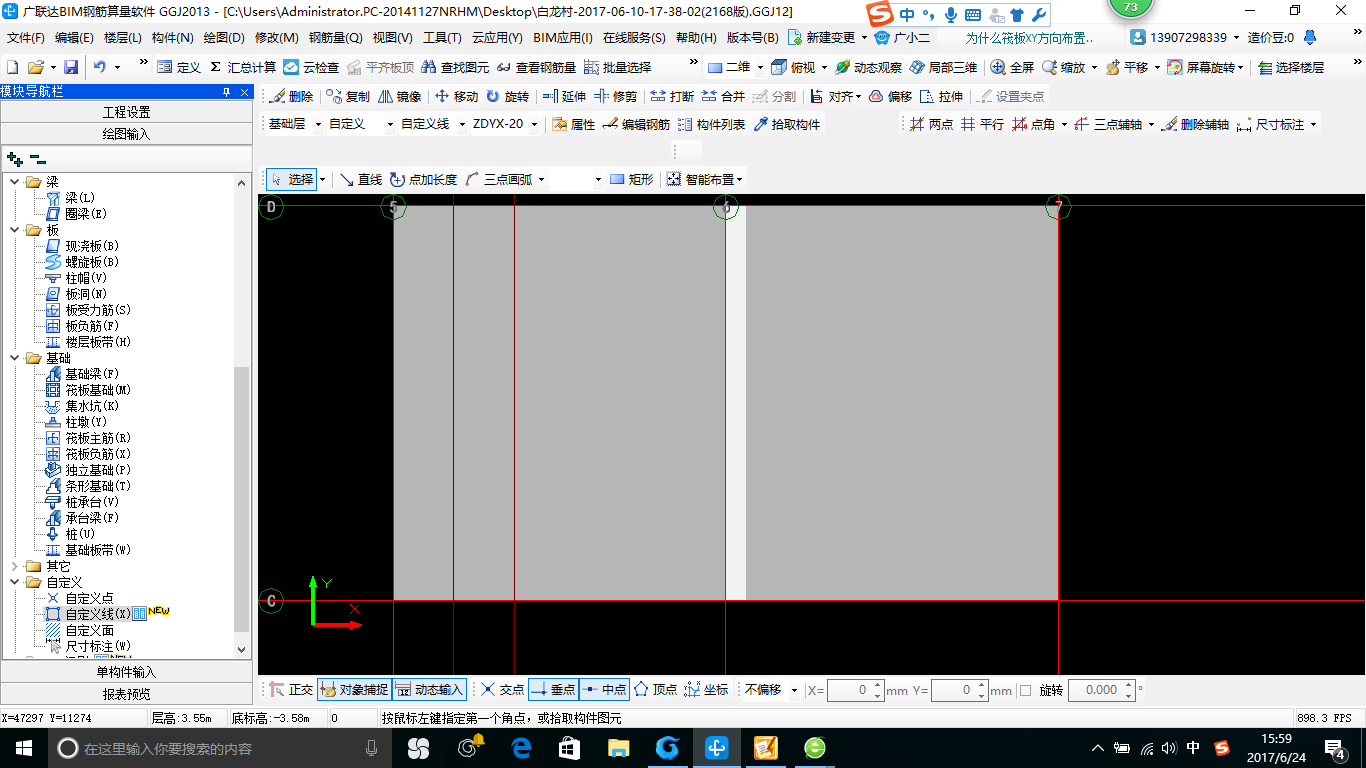
Task: Click 旋转 rotate tool
Action: (507, 96)
